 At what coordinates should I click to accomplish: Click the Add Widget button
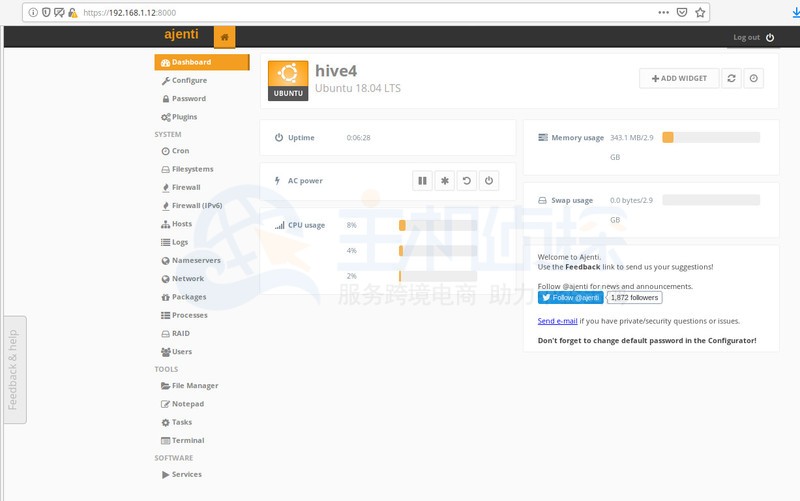point(679,78)
